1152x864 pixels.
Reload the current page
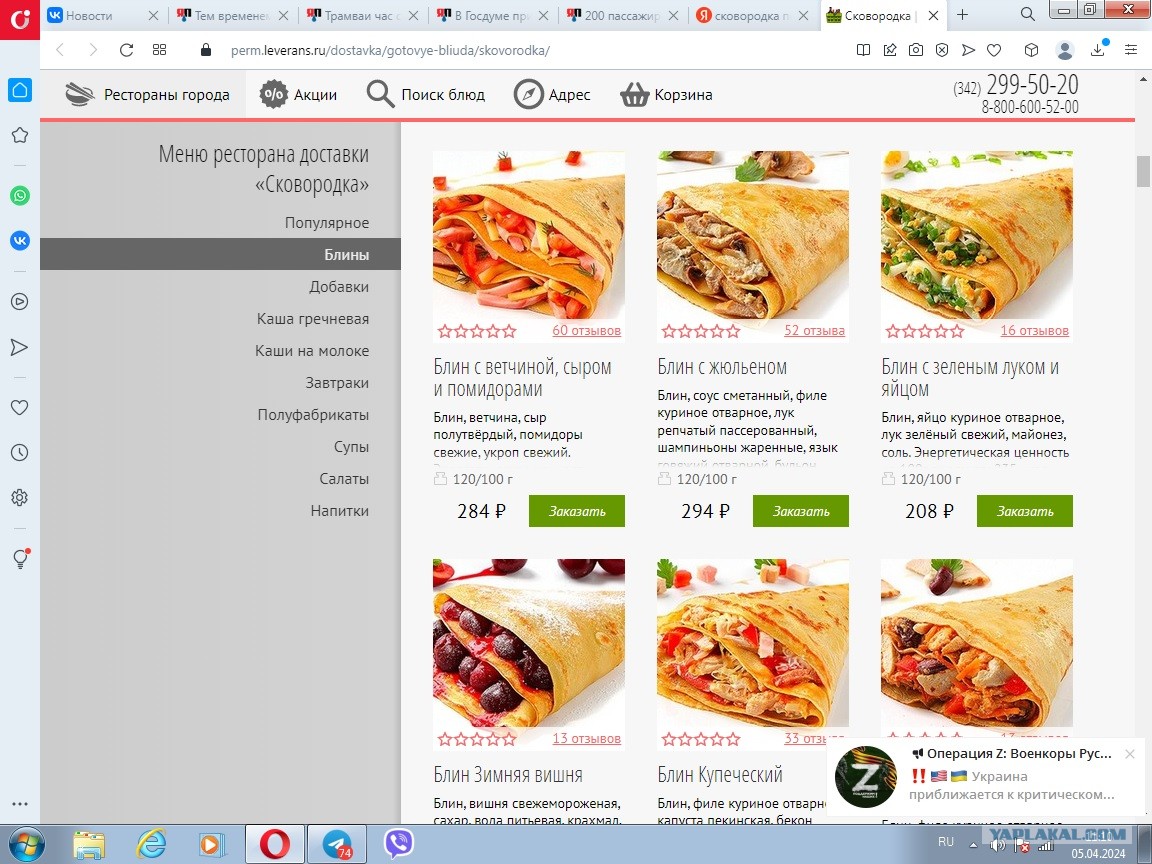[126, 50]
